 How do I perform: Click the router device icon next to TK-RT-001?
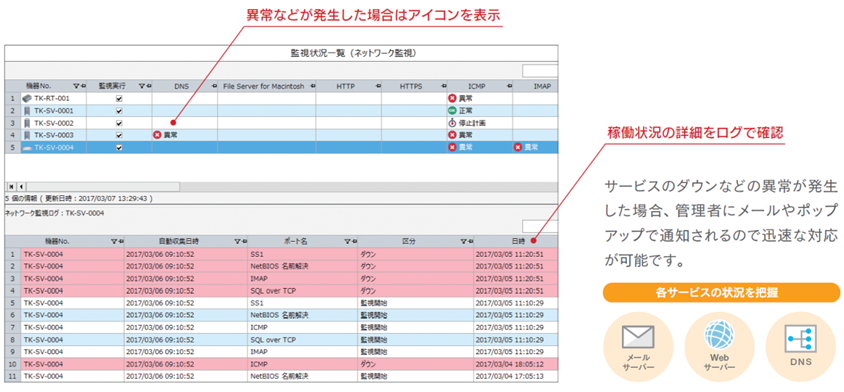tap(27, 99)
